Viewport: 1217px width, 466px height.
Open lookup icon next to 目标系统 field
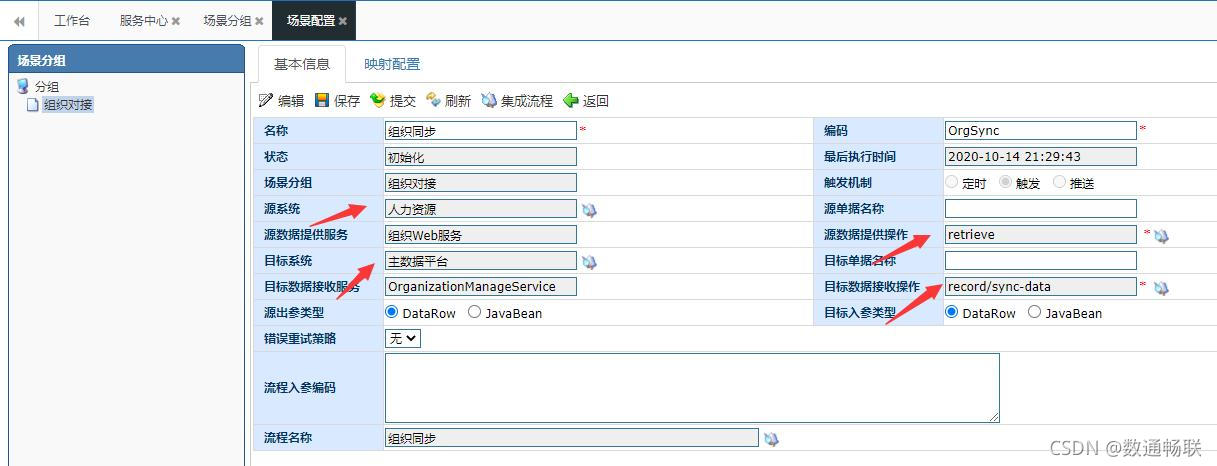click(x=589, y=262)
